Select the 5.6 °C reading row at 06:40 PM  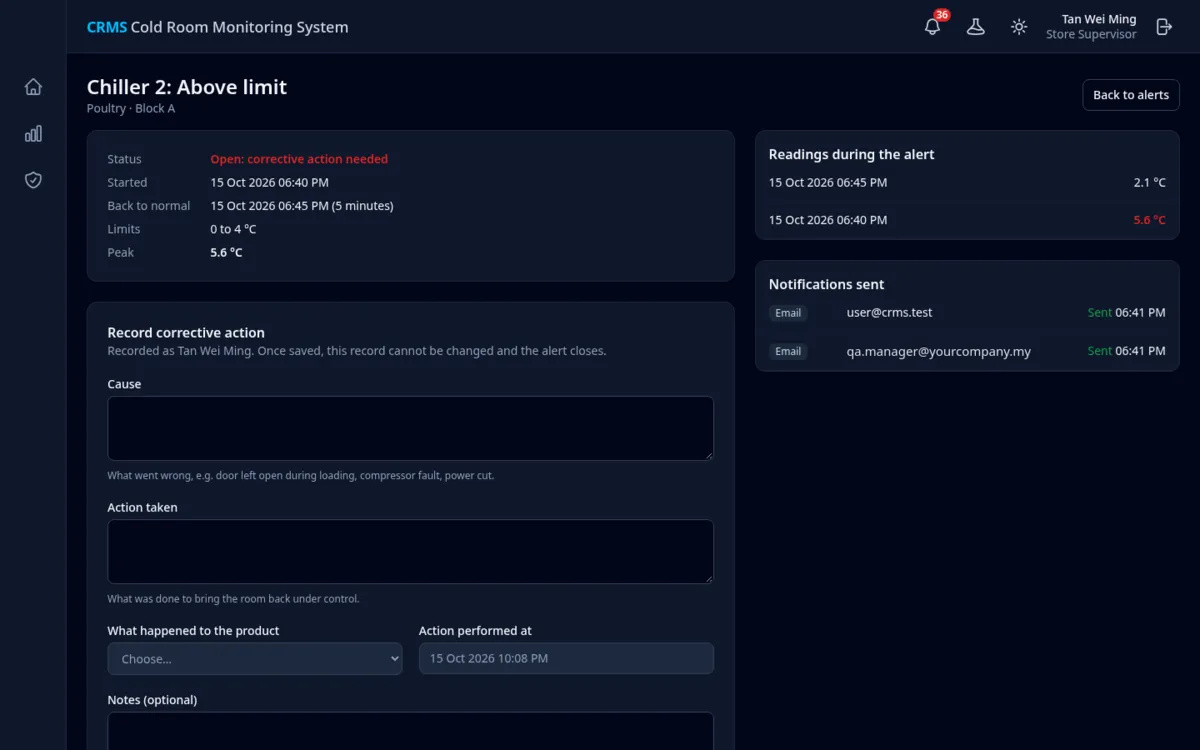tap(967, 220)
